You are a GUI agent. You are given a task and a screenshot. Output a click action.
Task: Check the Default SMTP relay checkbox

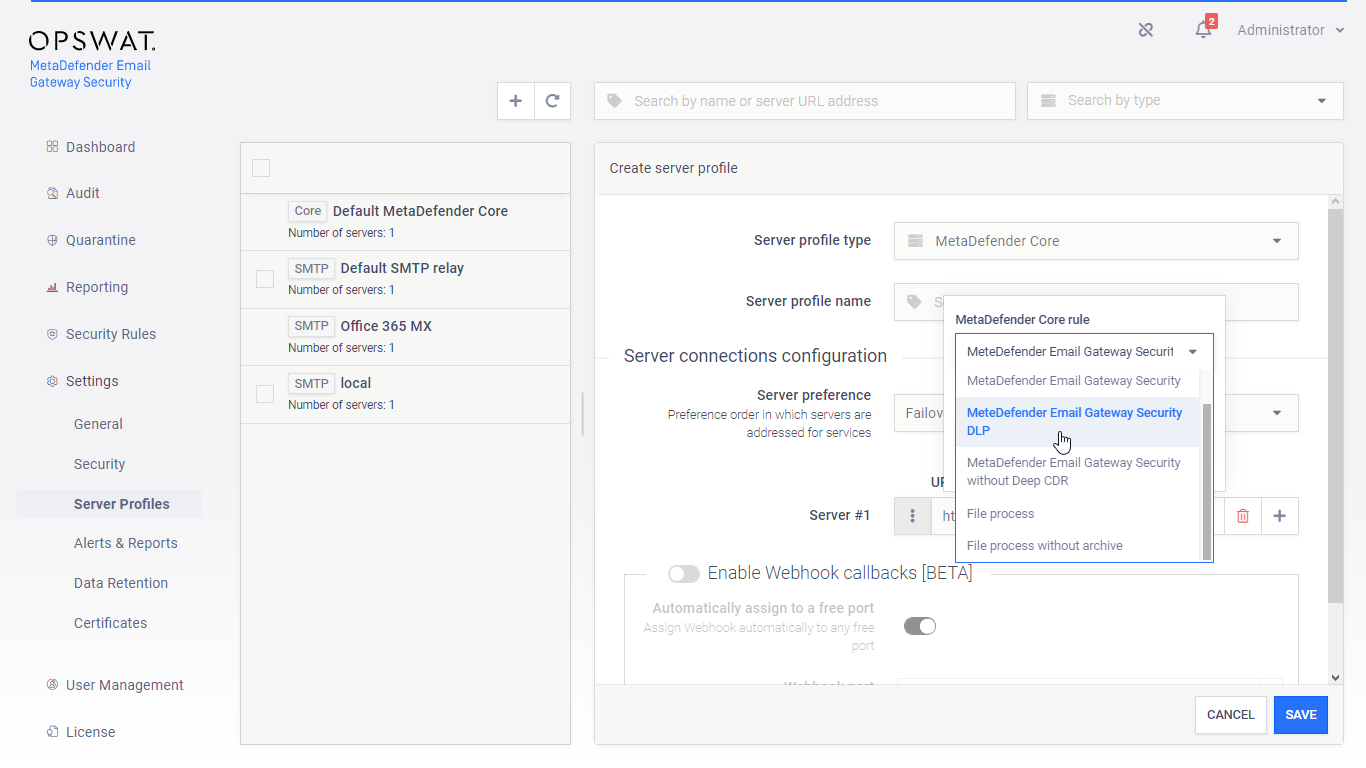[265, 279]
